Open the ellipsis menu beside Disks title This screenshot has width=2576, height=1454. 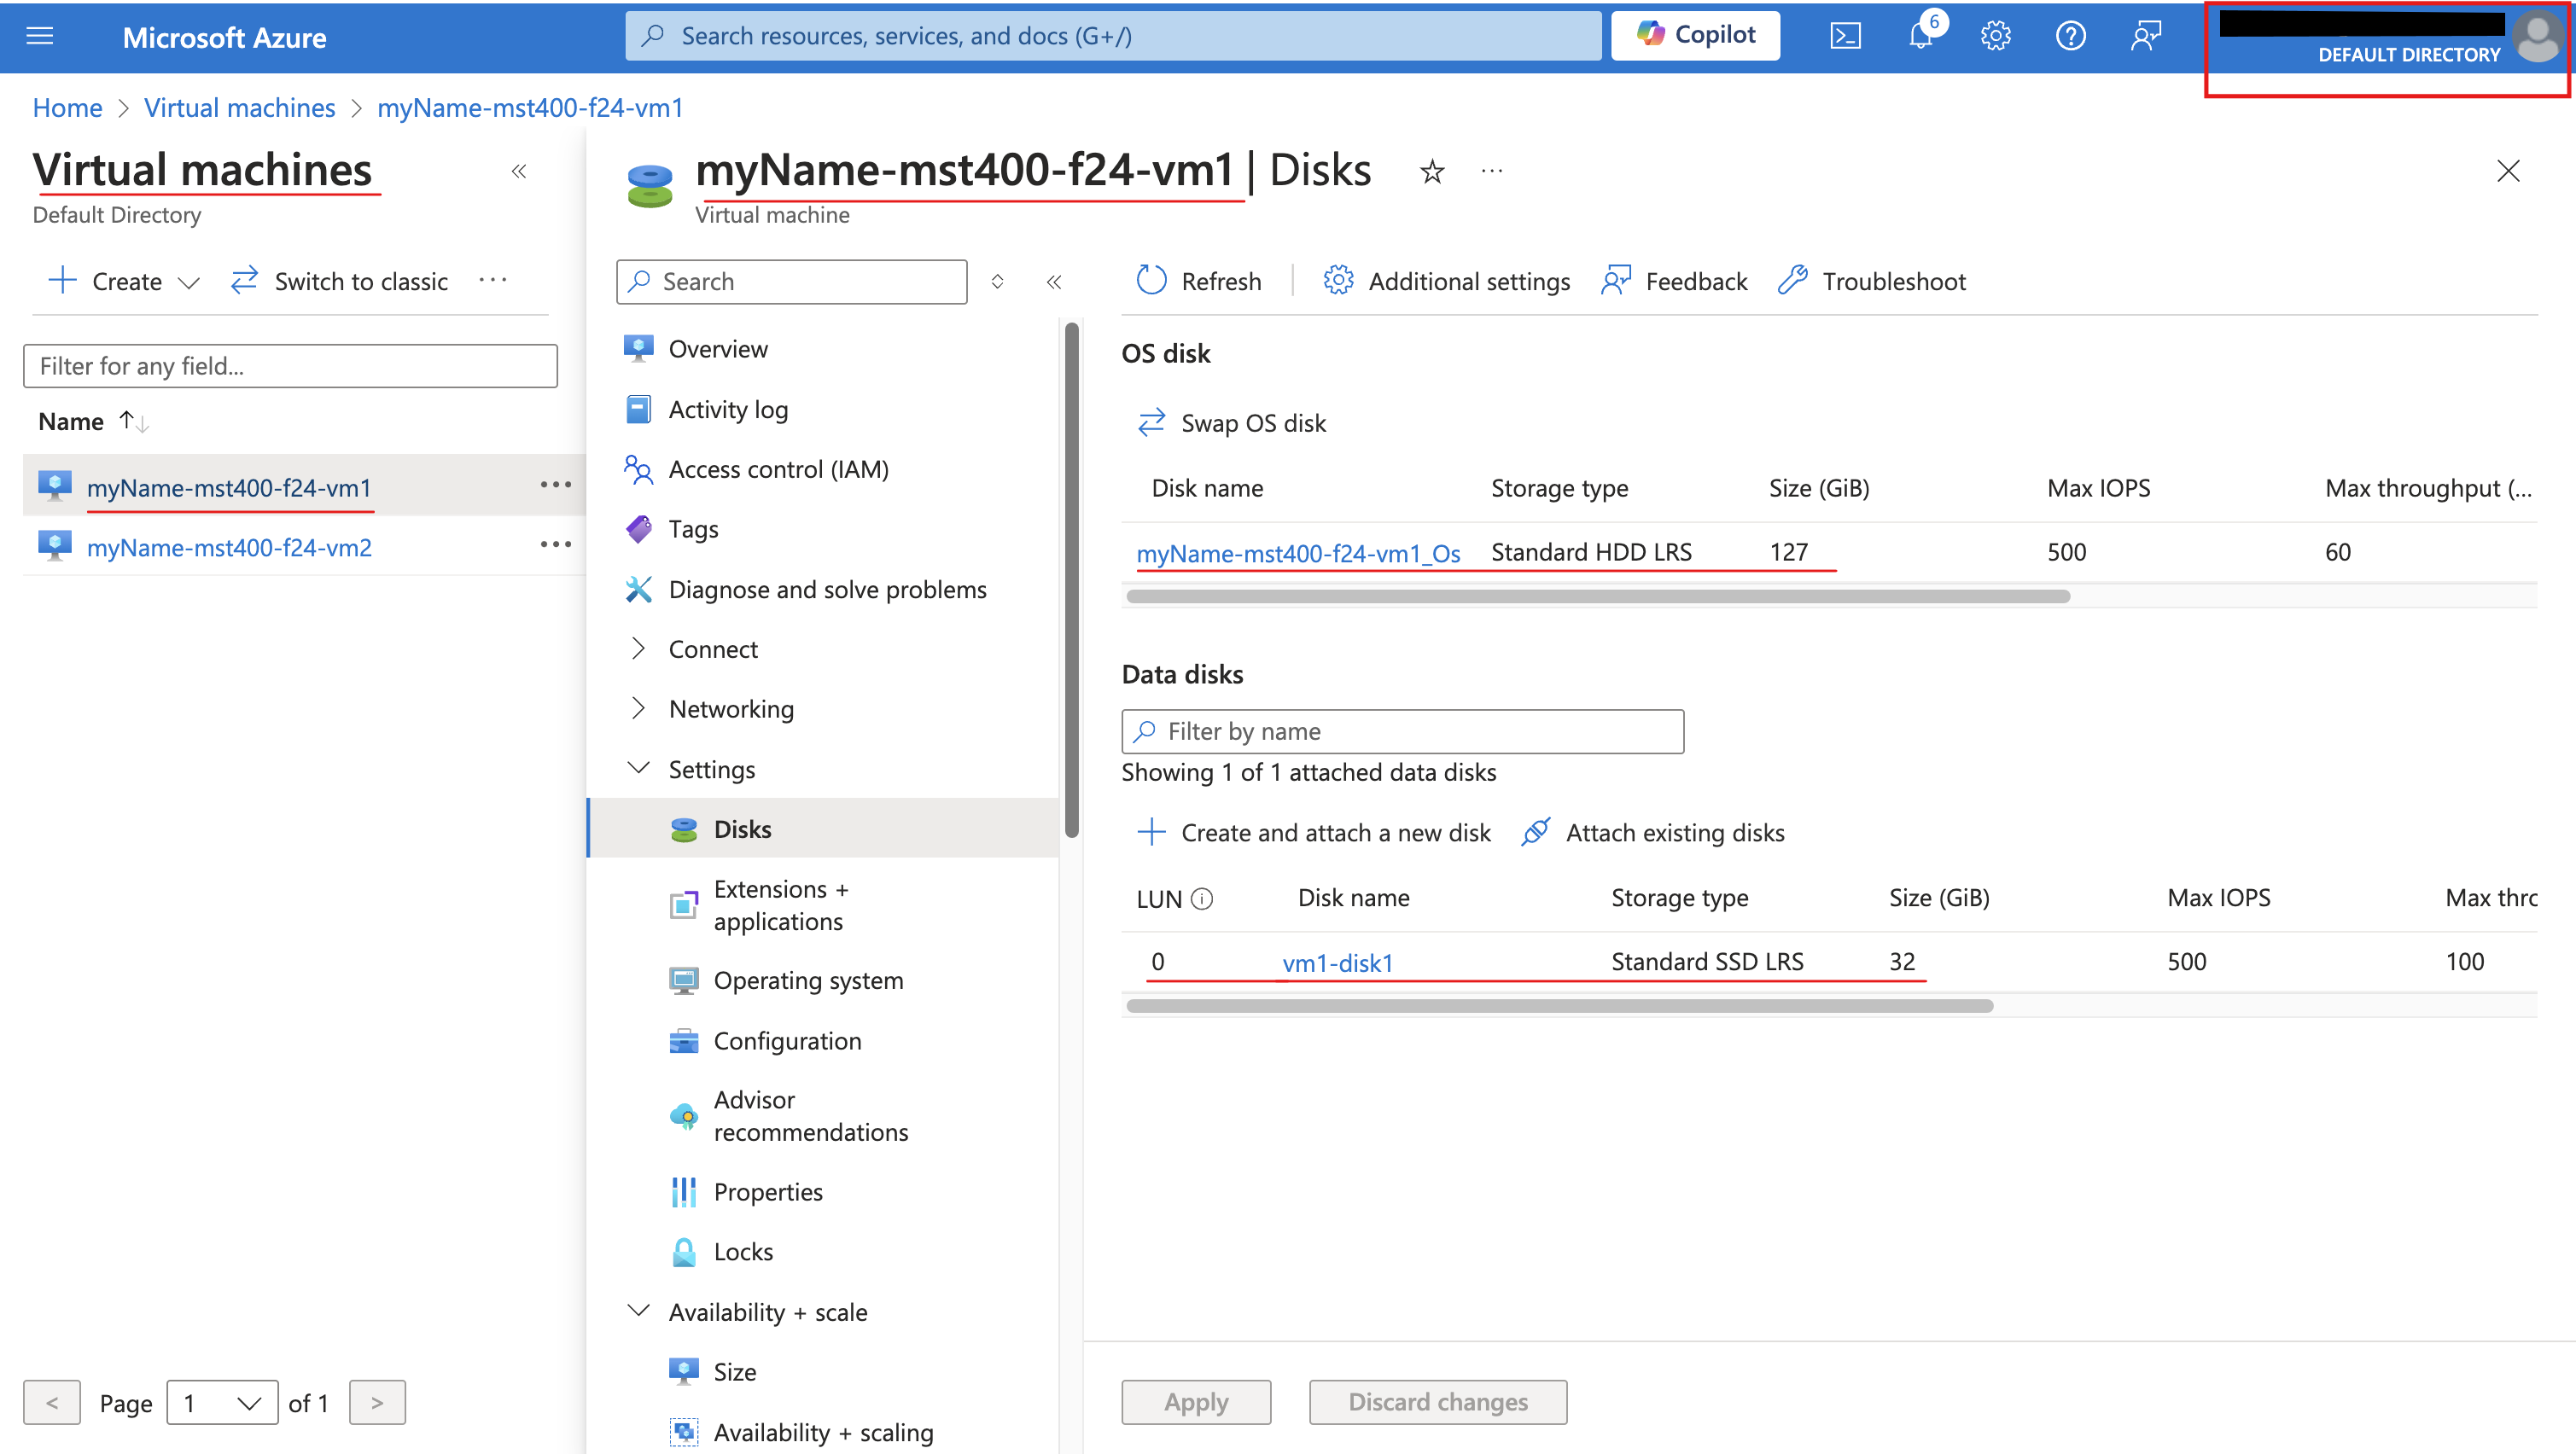[1492, 172]
